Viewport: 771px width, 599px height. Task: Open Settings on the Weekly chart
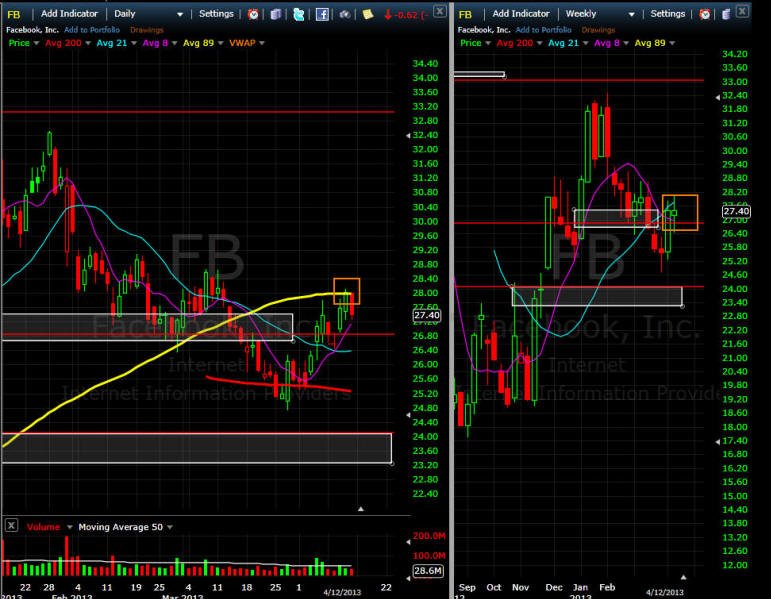(x=667, y=14)
